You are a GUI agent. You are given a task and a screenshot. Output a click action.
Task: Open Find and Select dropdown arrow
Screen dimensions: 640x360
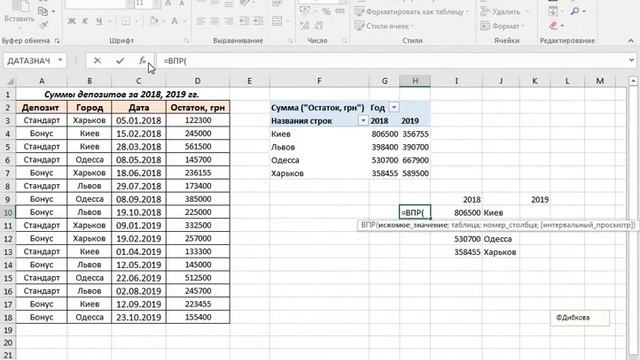[x=584, y=11]
